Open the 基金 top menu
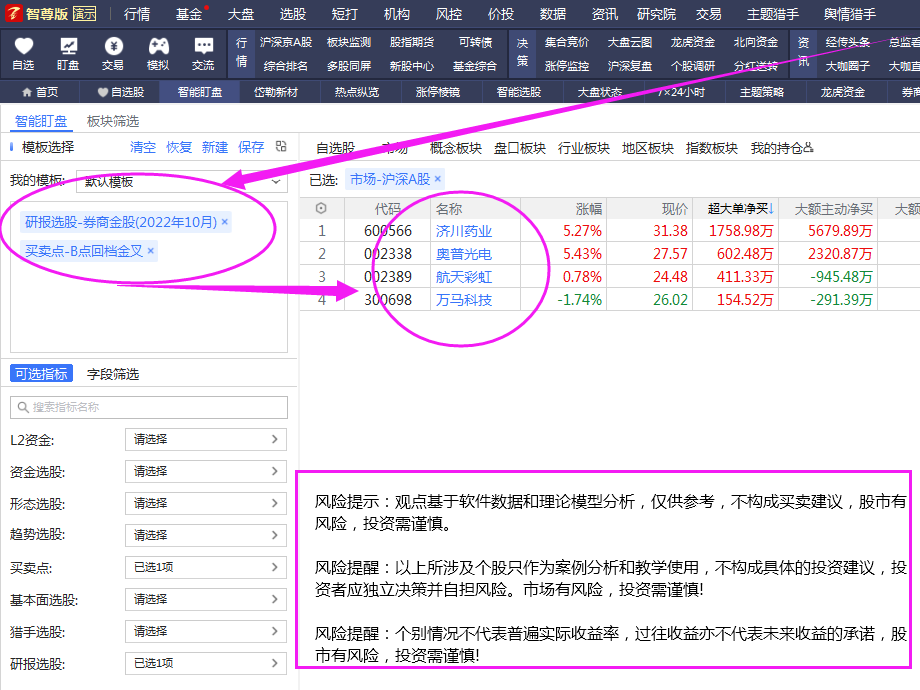 (x=189, y=14)
